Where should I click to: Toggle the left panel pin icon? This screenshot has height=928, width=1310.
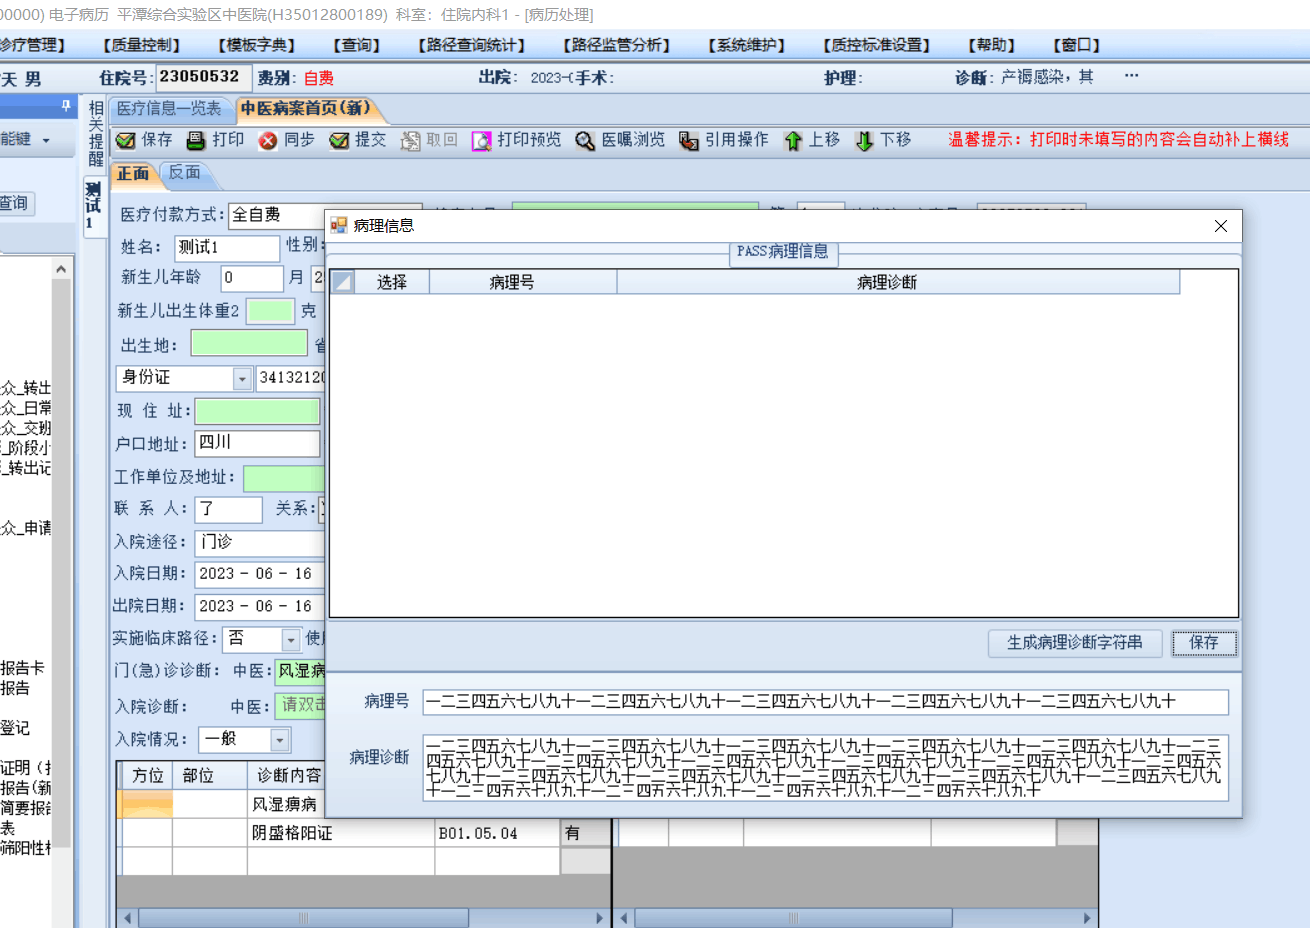pos(67,105)
